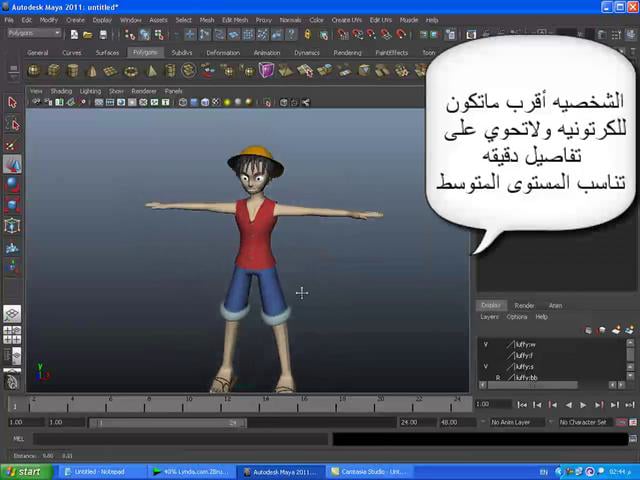This screenshot has width=640, height=480.
Task: Toggle highlight selection mode icon
Action: pos(323,35)
